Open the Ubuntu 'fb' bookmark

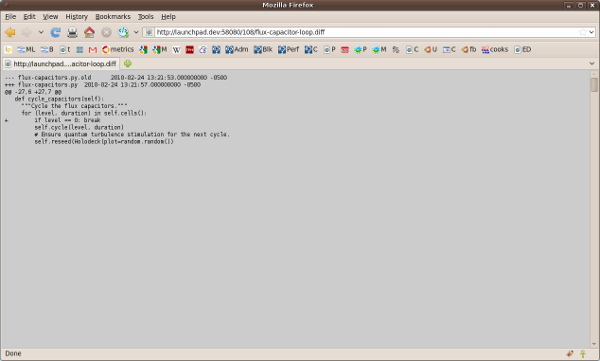(468, 49)
